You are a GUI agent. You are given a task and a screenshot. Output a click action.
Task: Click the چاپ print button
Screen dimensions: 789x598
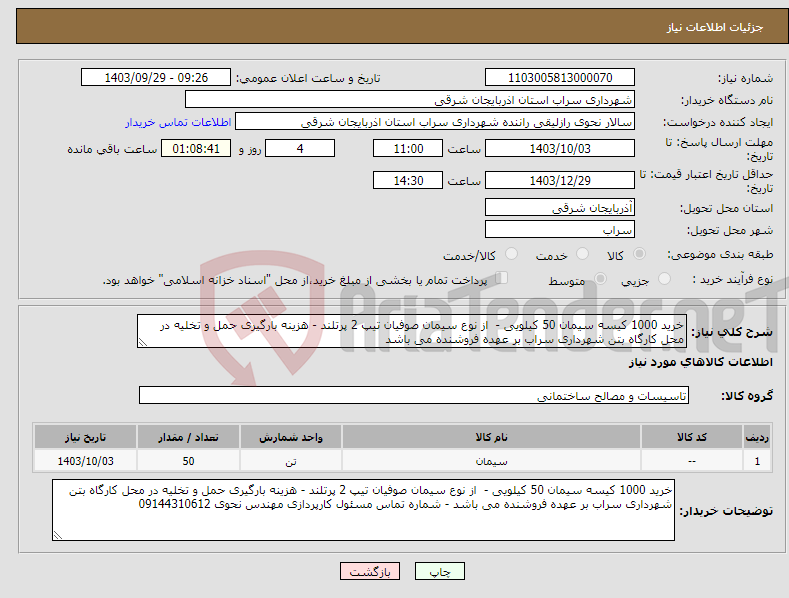pyautogui.click(x=440, y=572)
